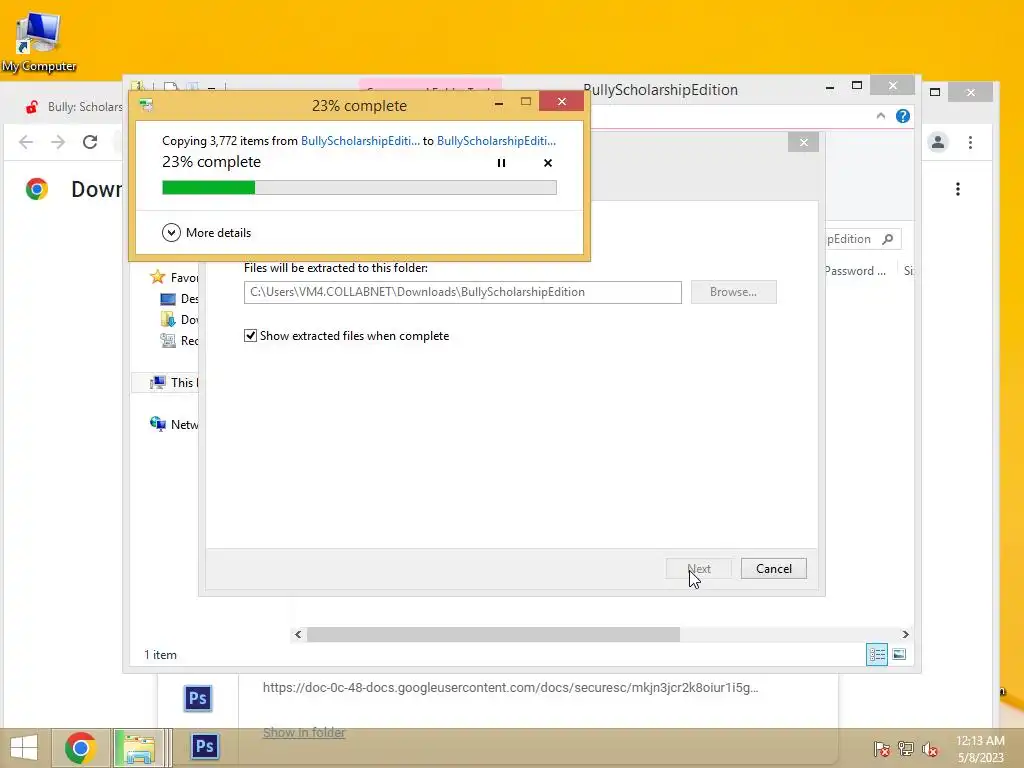Select Desktop in Explorer navigation pane
Viewport: 1024px width, 768px height.
pos(179,298)
